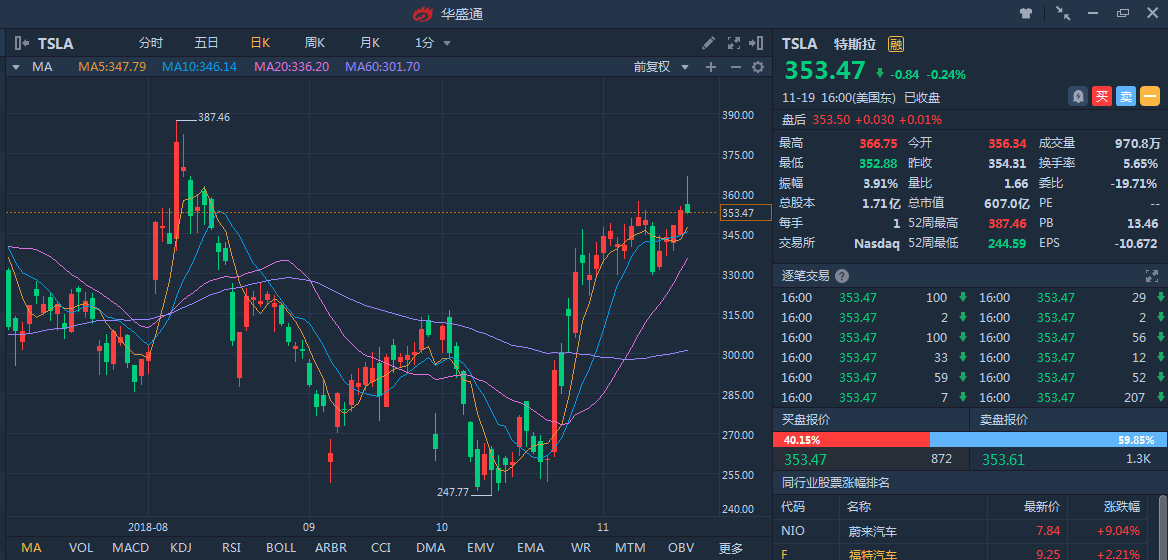Click the pencil drawing tool icon
The image size is (1168, 560).
click(709, 43)
